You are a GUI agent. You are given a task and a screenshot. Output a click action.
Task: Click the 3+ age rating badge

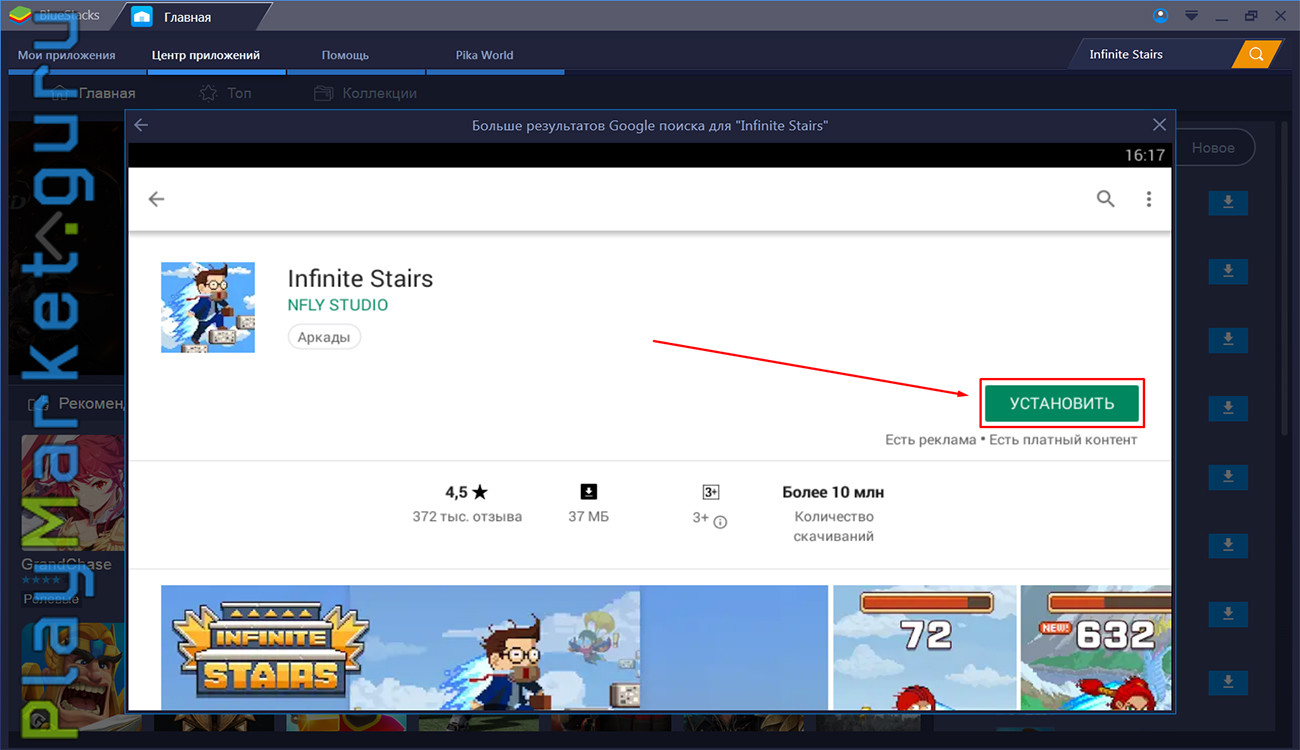pos(711,492)
